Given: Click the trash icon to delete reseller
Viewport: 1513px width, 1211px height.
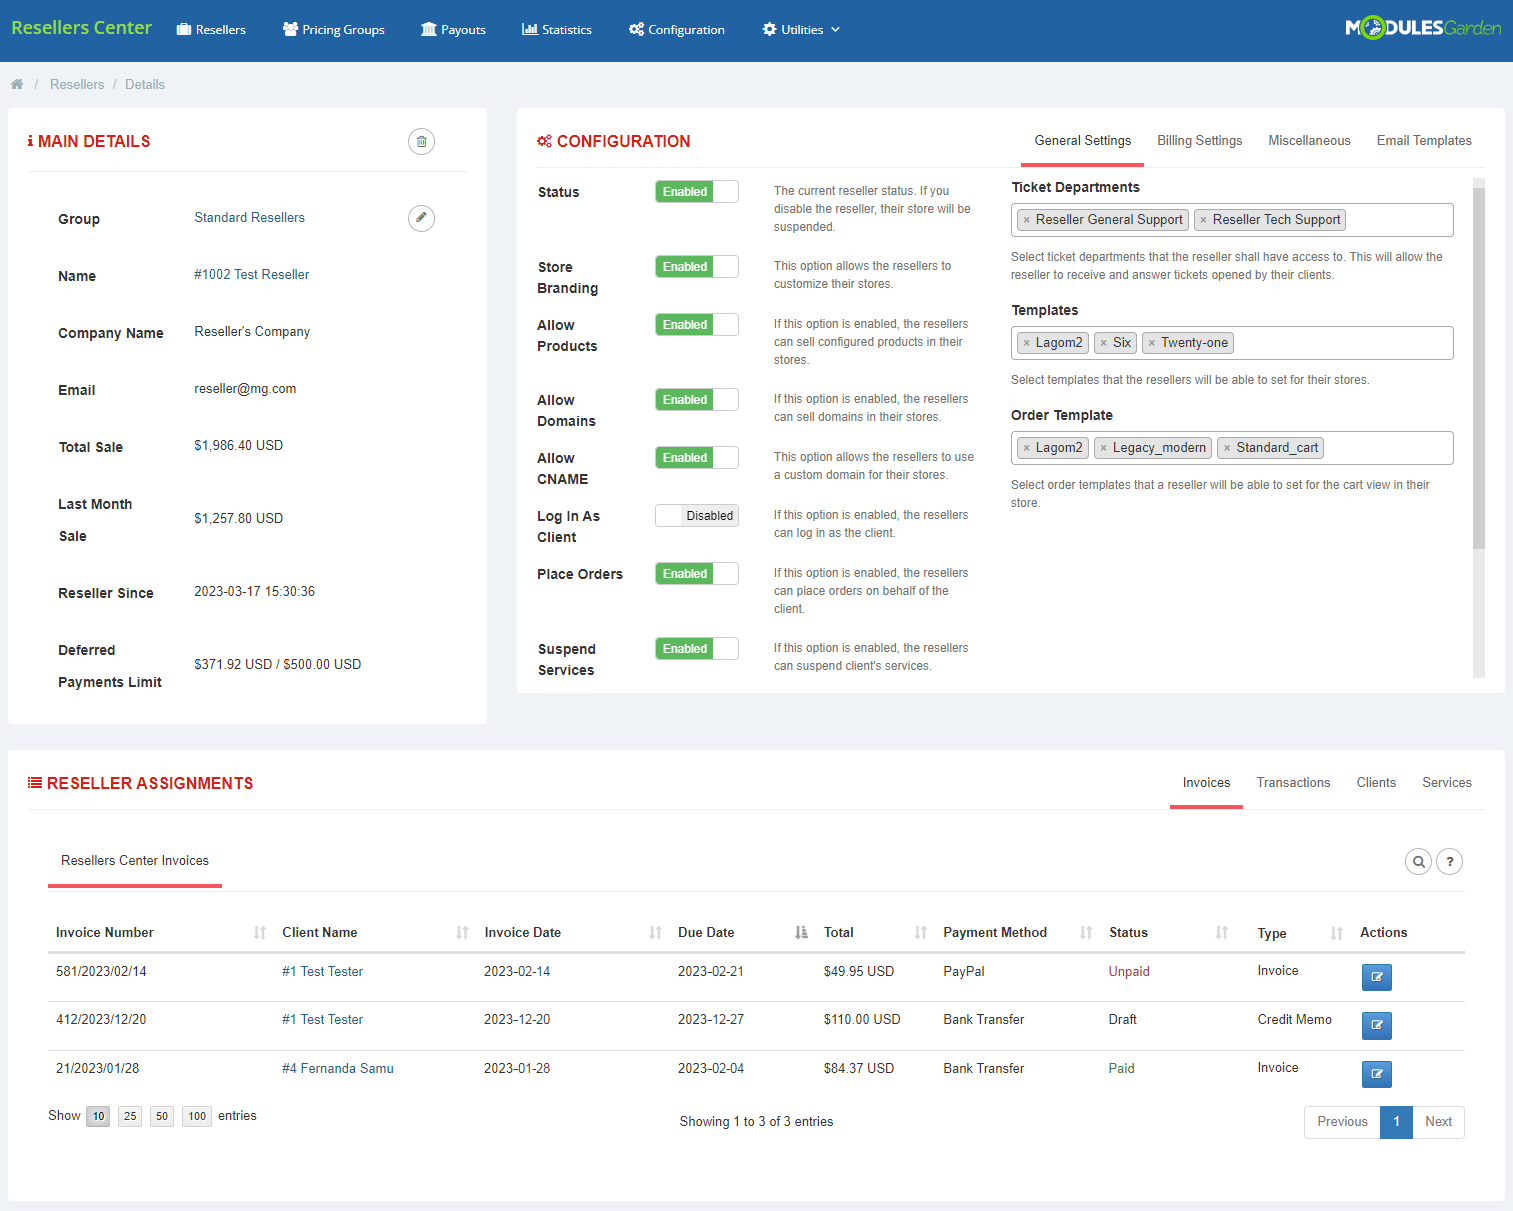Looking at the screenshot, I should click(x=421, y=141).
